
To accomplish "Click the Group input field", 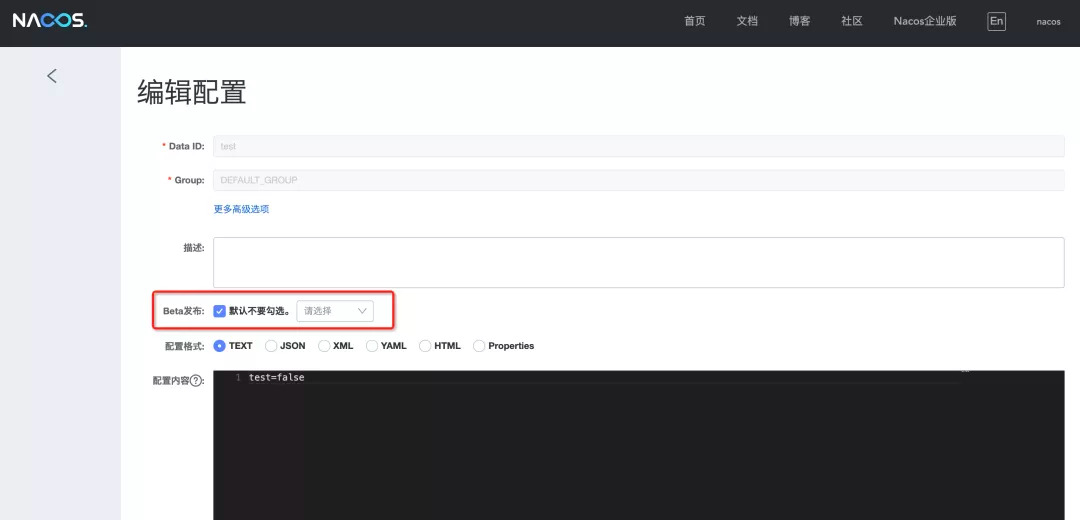I will 638,180.
